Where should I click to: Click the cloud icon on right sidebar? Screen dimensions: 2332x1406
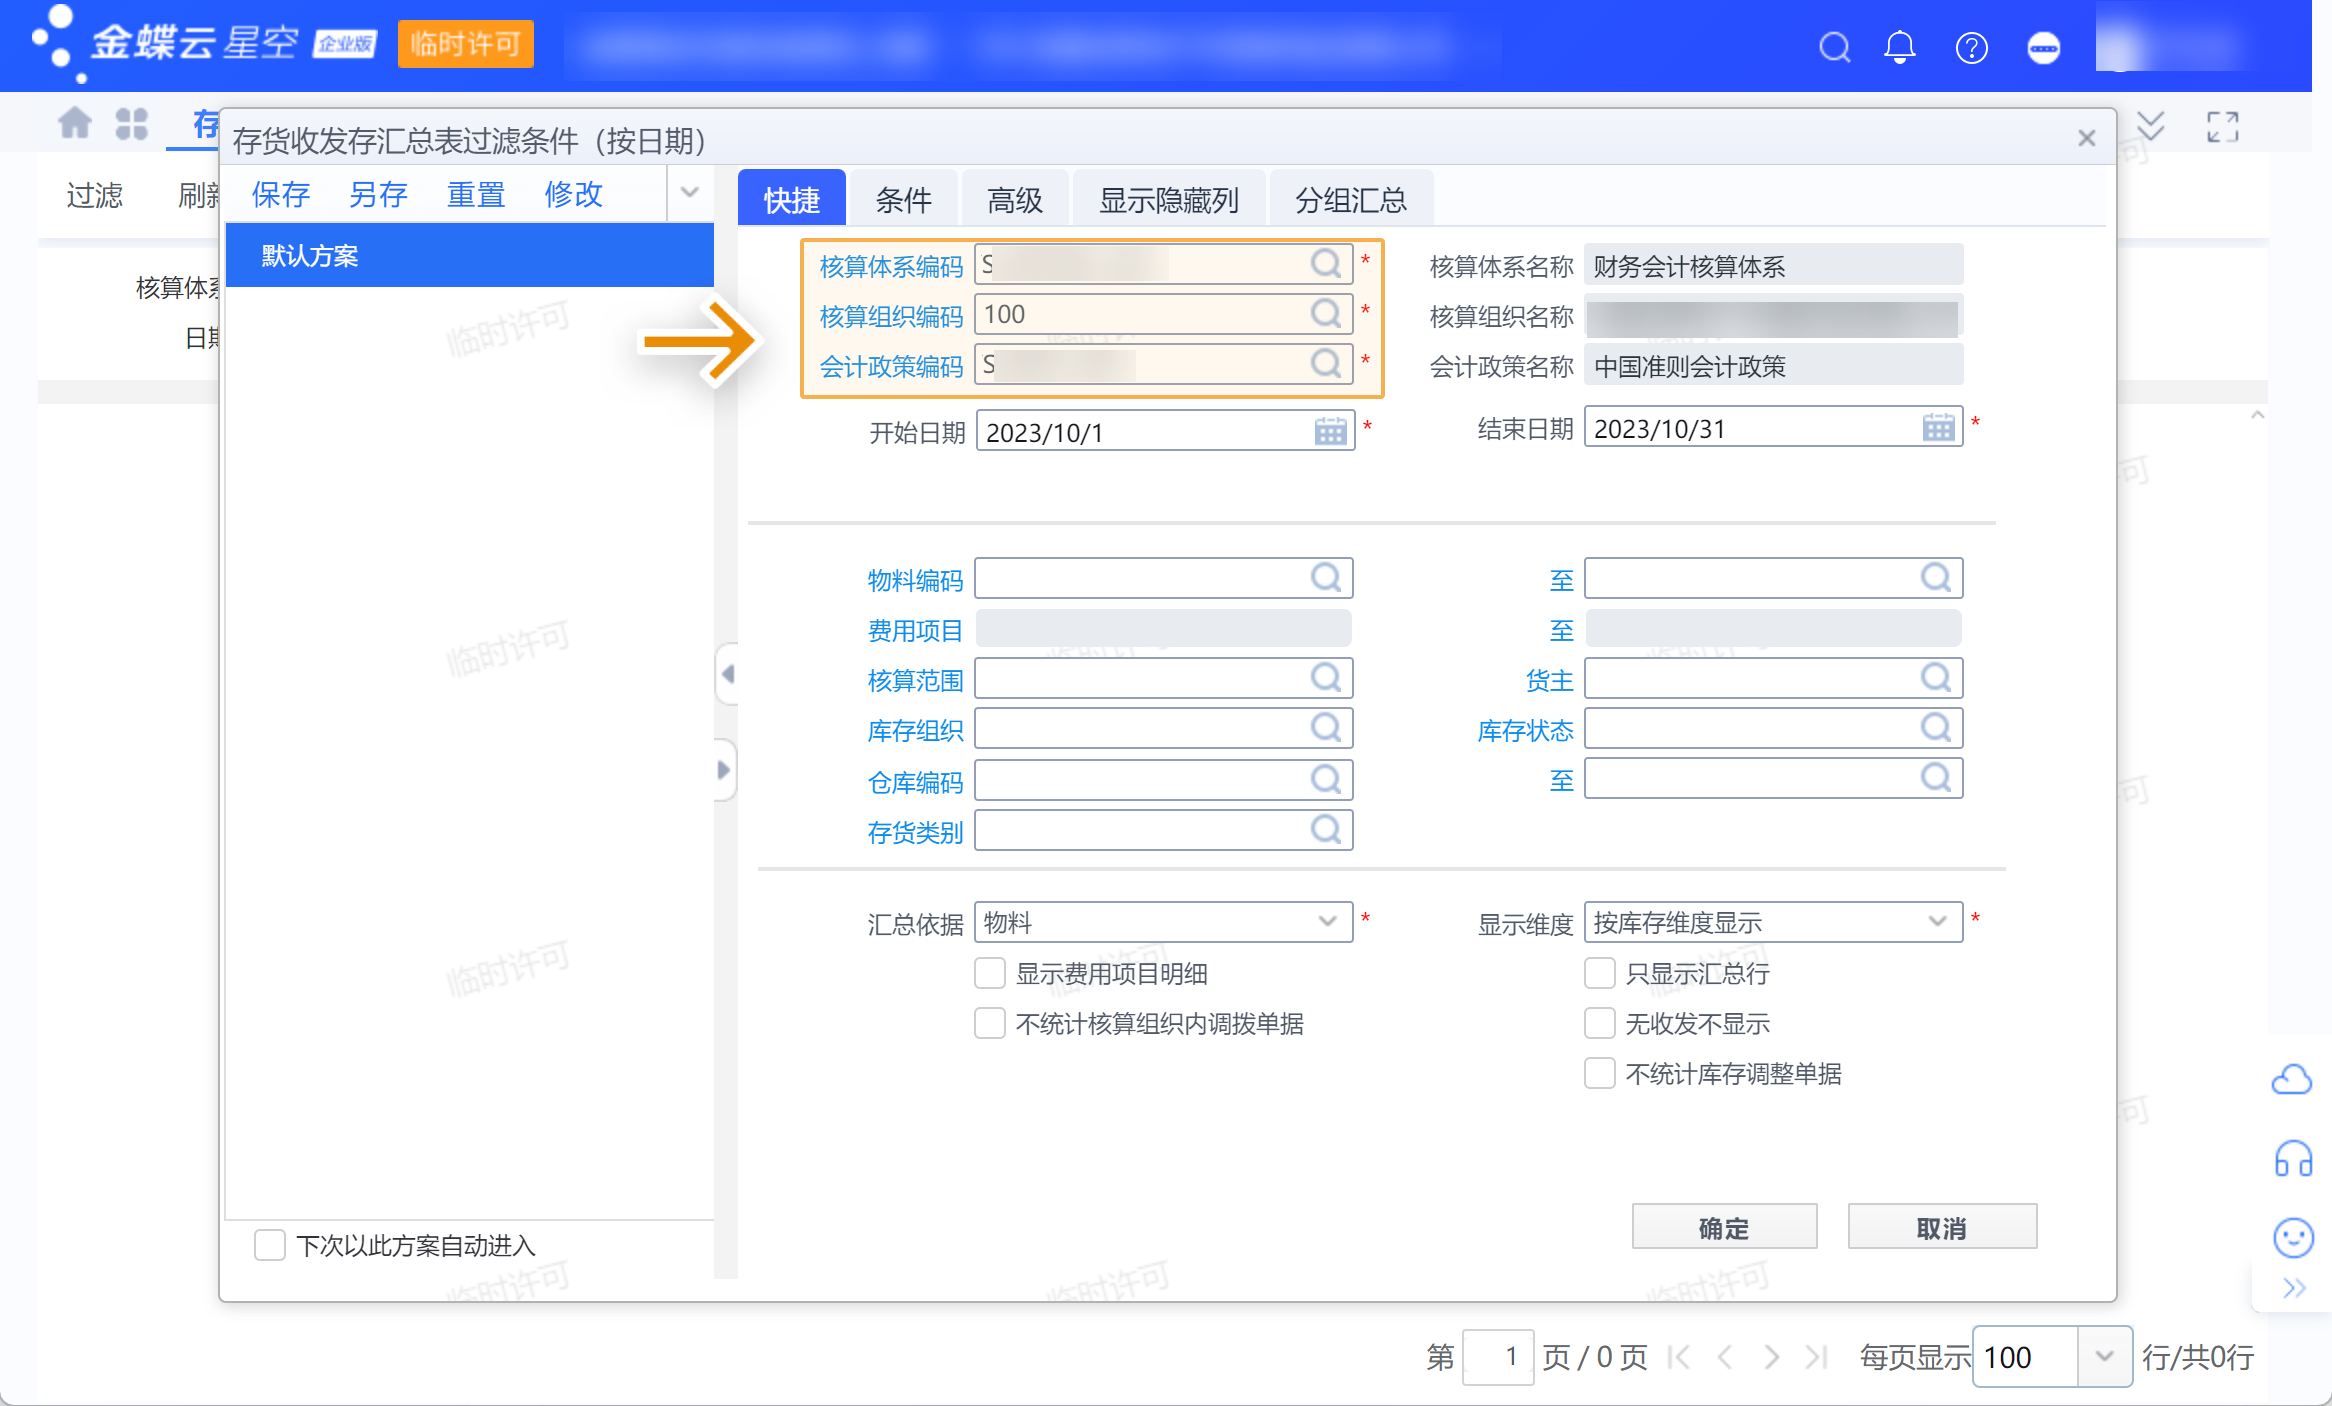coord(2291,1080)
